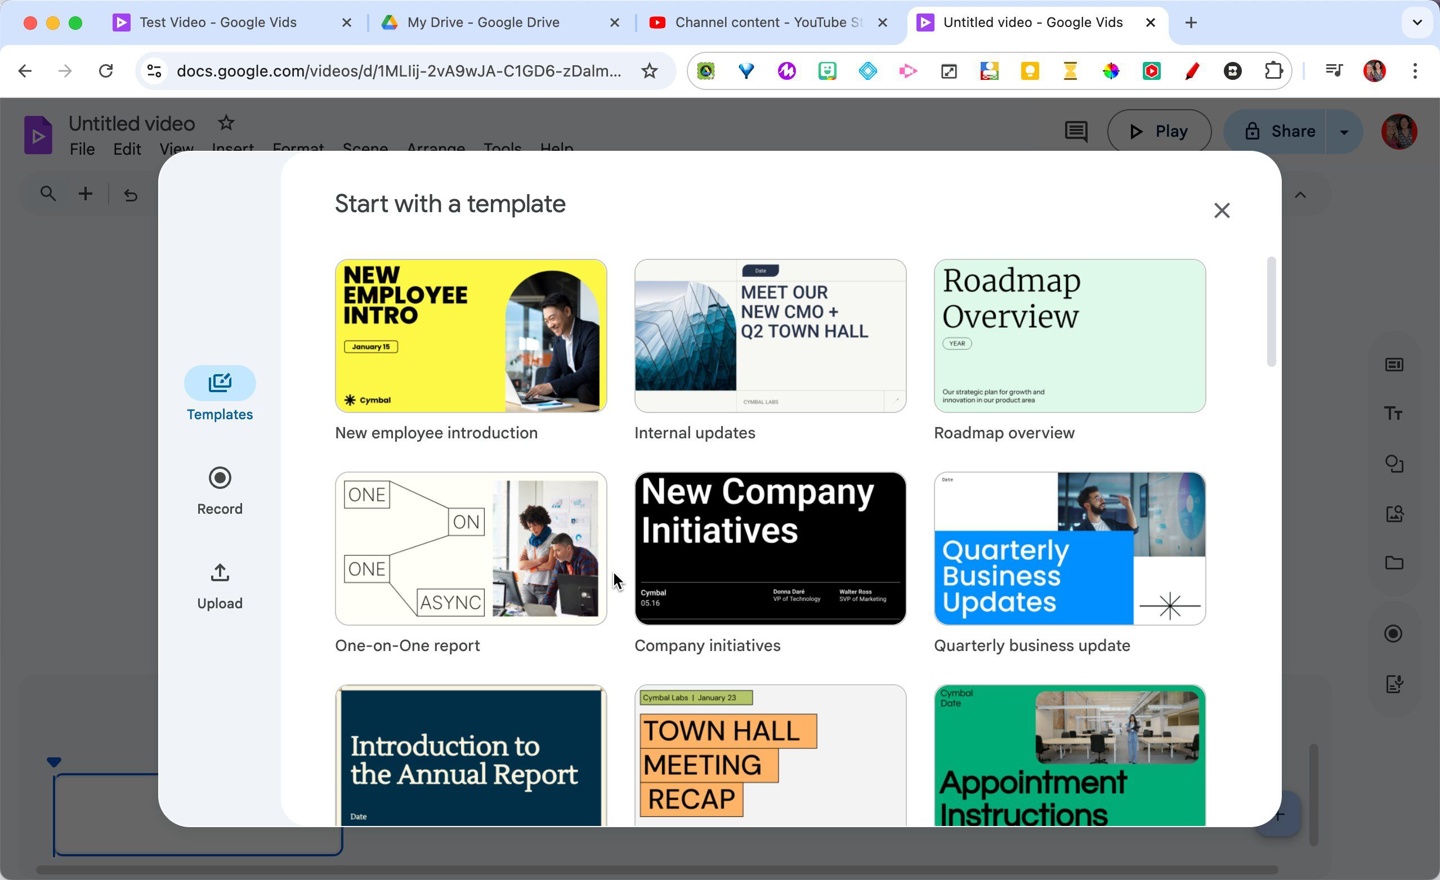Open the script editor icon in right sidebar
The width and height of the screenshot is (1440, 880).
click(x=1394, y=684)
